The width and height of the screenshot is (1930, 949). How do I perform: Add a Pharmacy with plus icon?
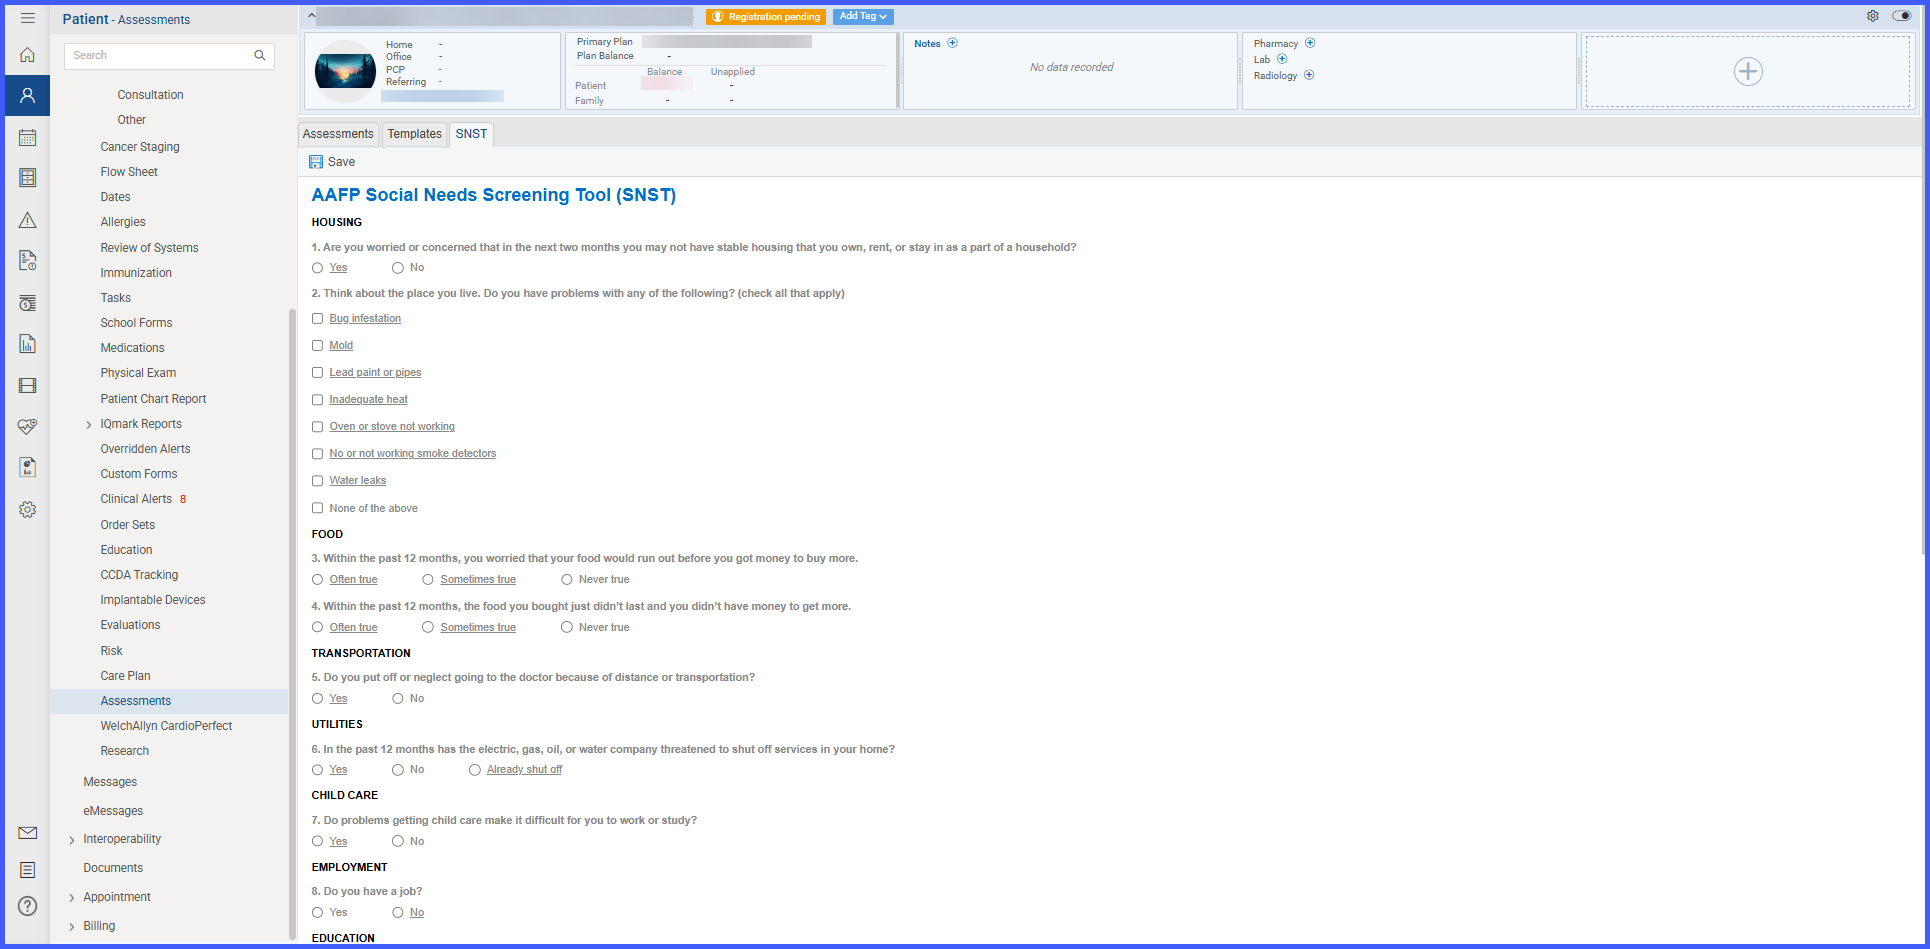tap(1310, 43)
